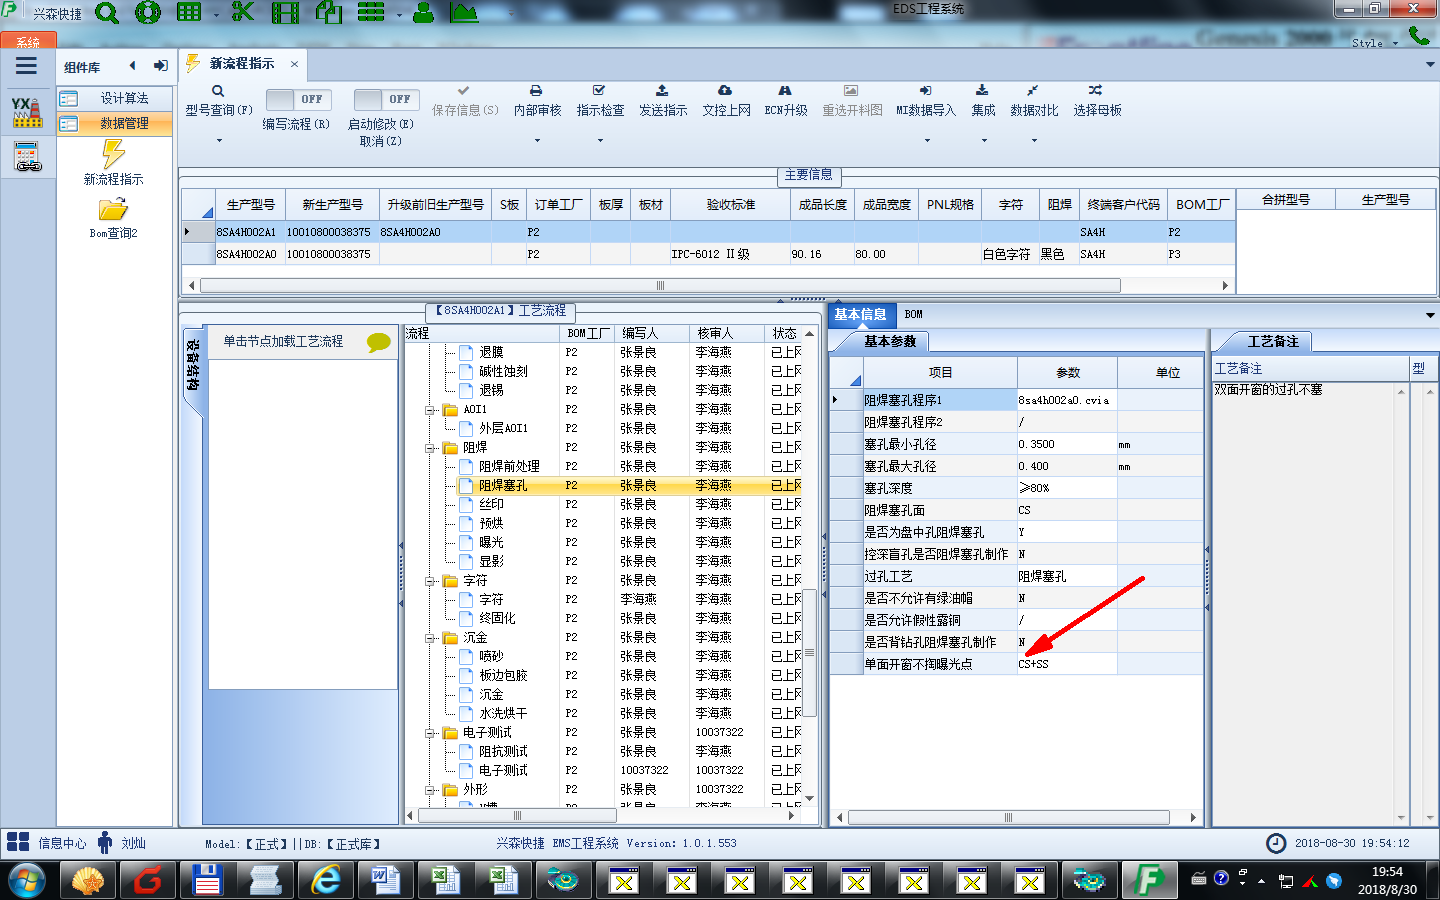This screenshot has width=1440, height=900.
Task: Click the calculator sidebar icon
Action: [27, 157]
